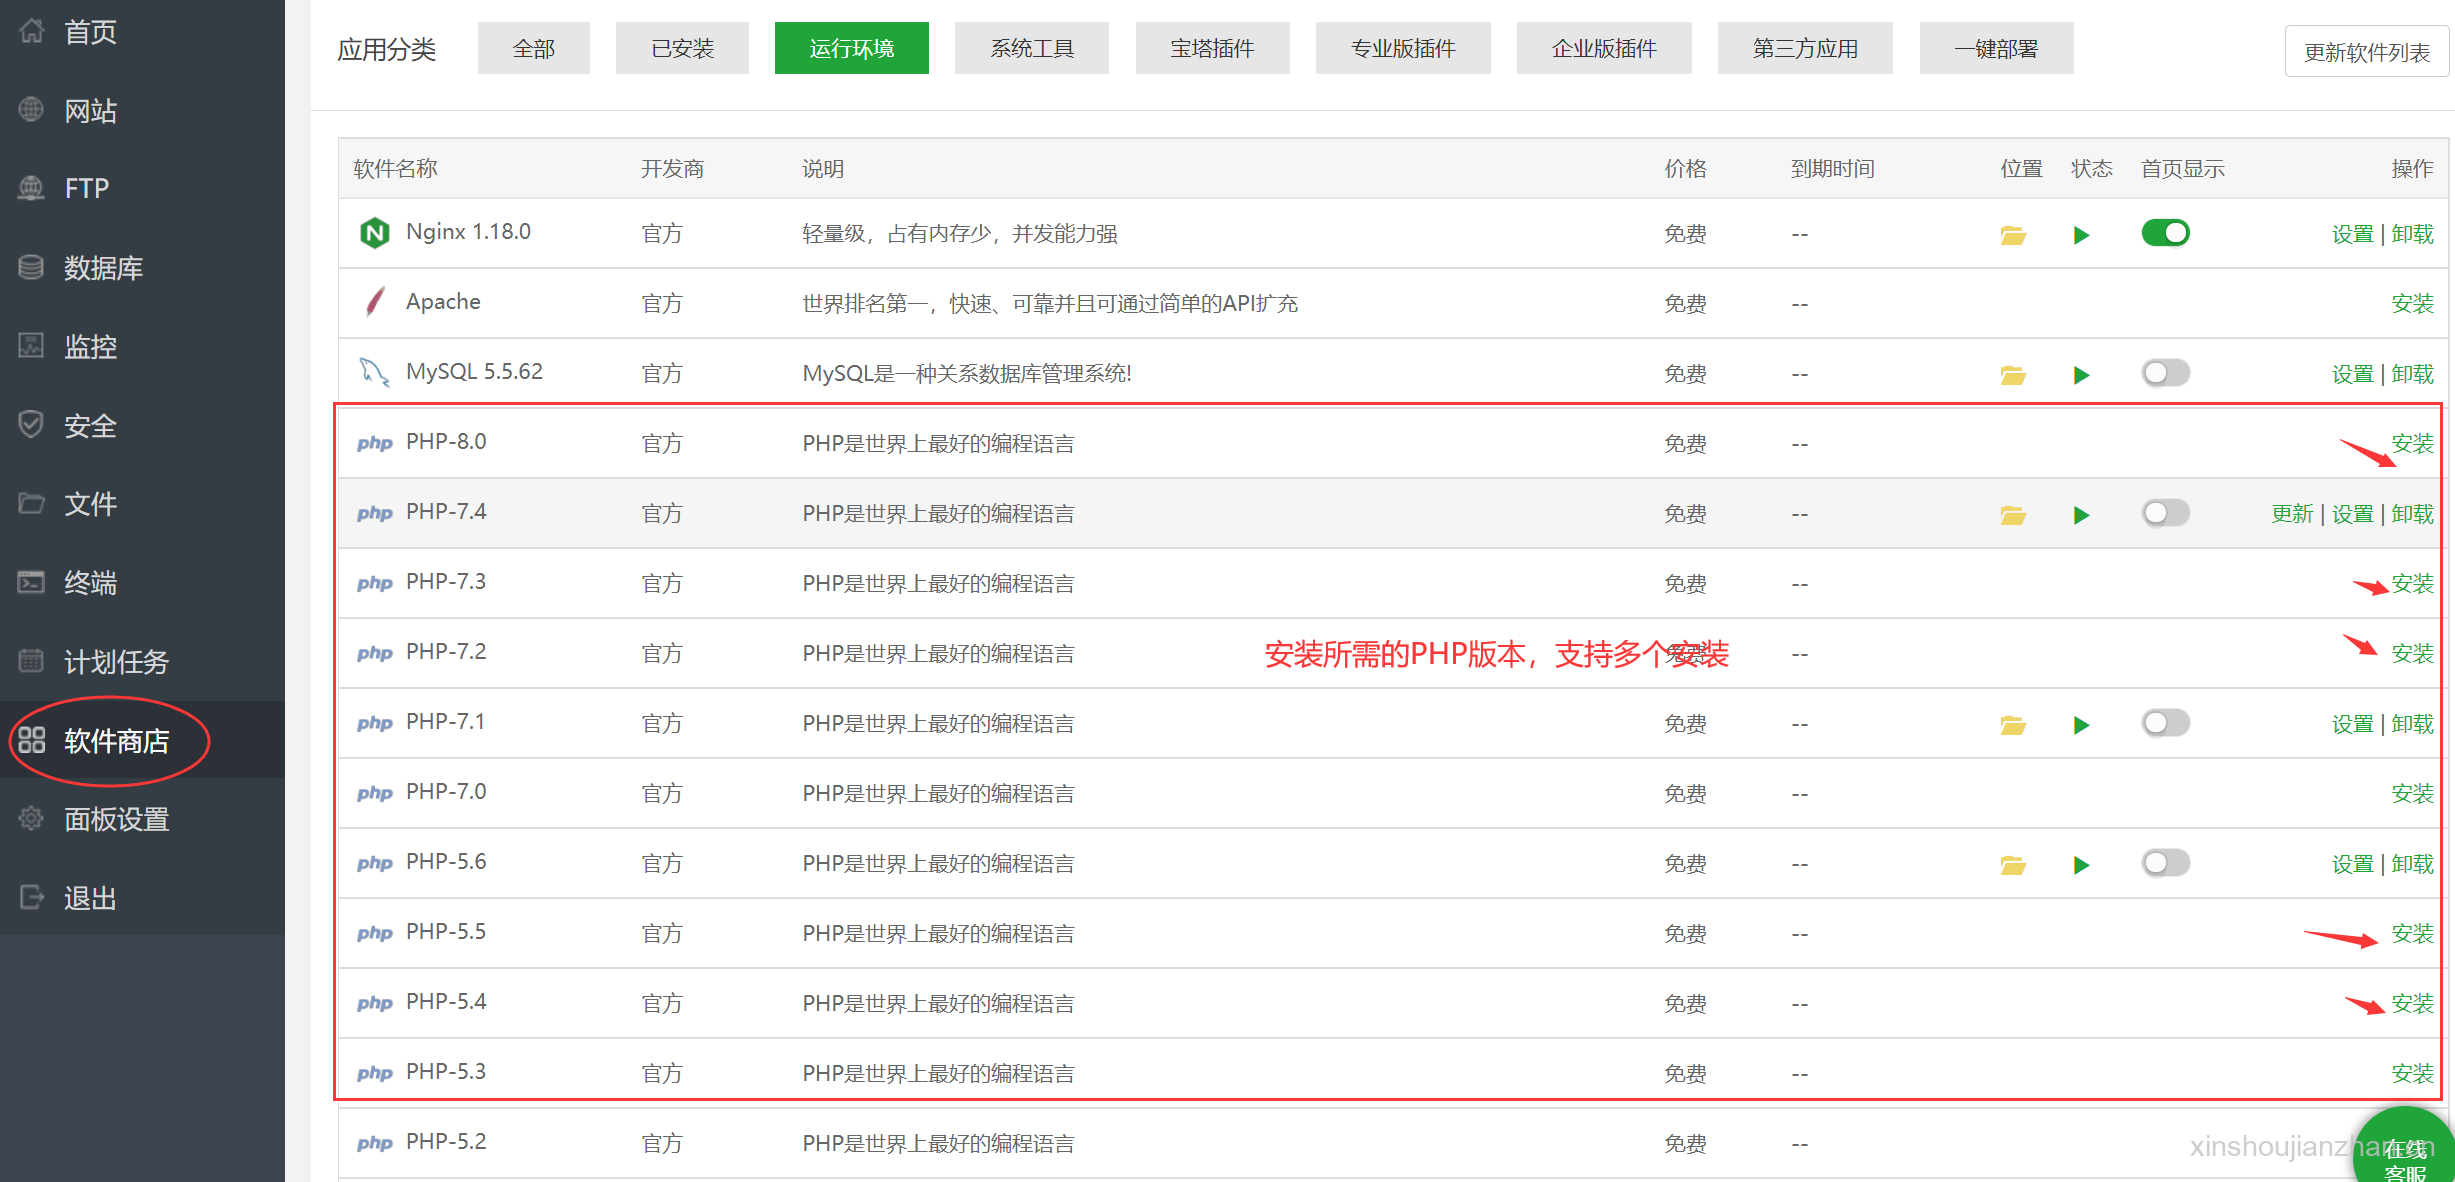Click 卸载 for PHP-5.6
Image resolution: width=2455 pixels, height=1182 pixels.
2412,863
